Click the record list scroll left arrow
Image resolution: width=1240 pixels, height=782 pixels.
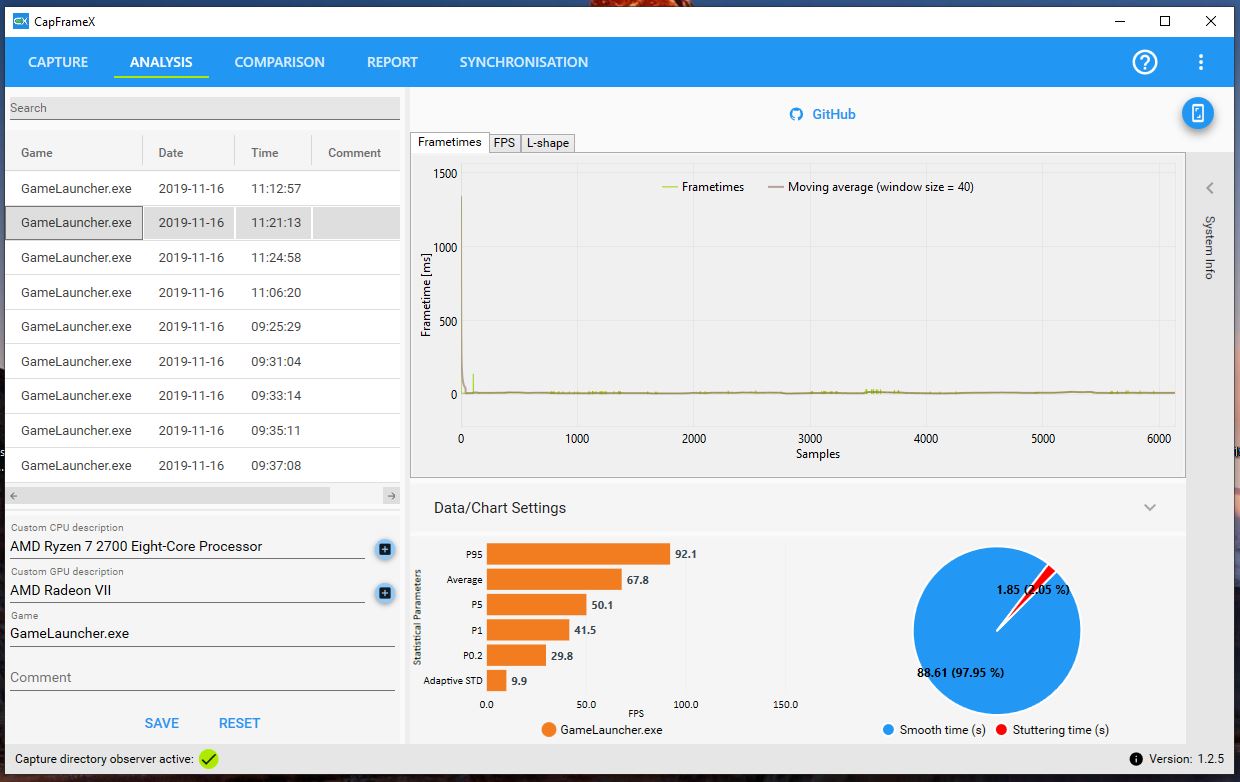[13, 496]
